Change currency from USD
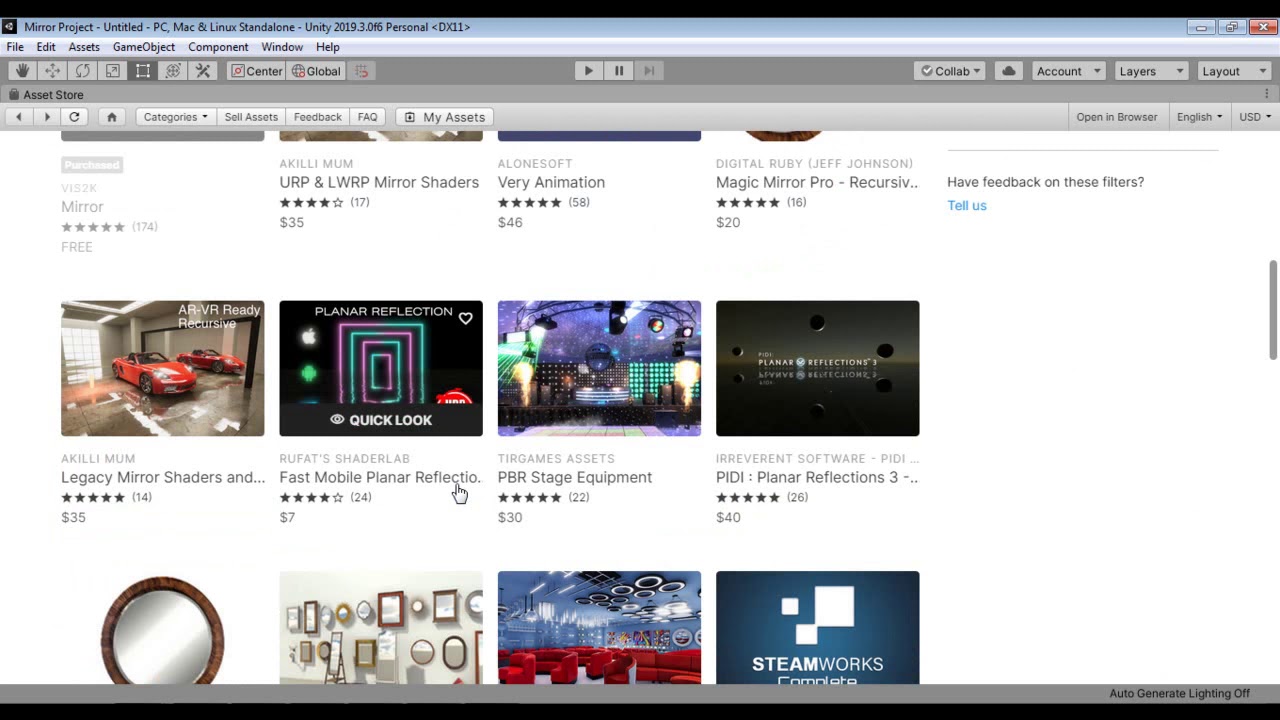Viewport: 1280px width, 720px height. [1255, 117]
